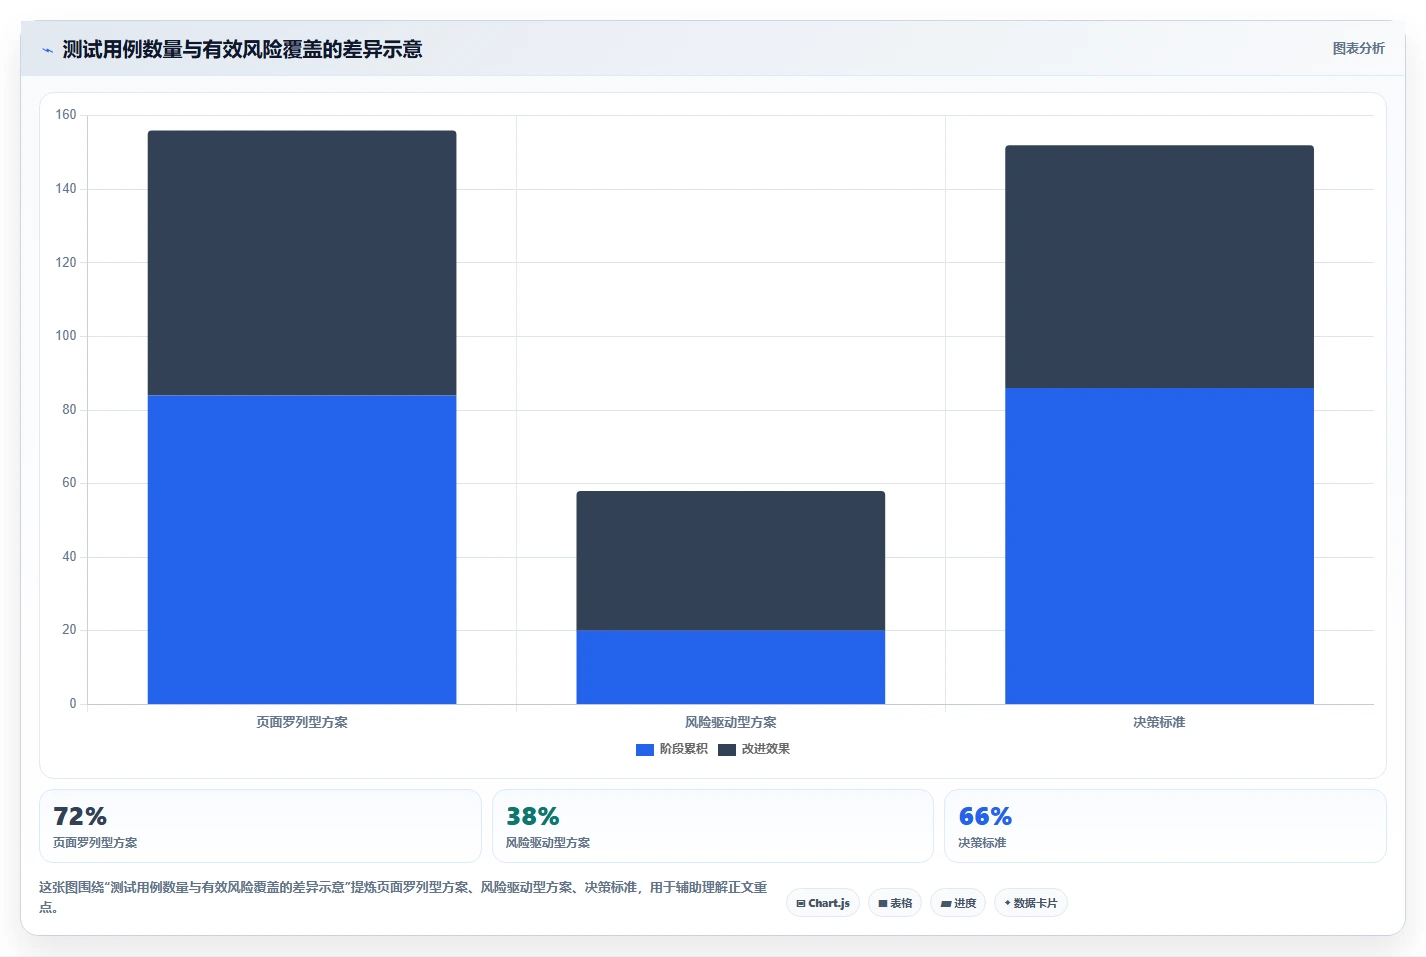Click the y-axis tick label 100
The image size is (1426, 957).
tap(66, 336)
